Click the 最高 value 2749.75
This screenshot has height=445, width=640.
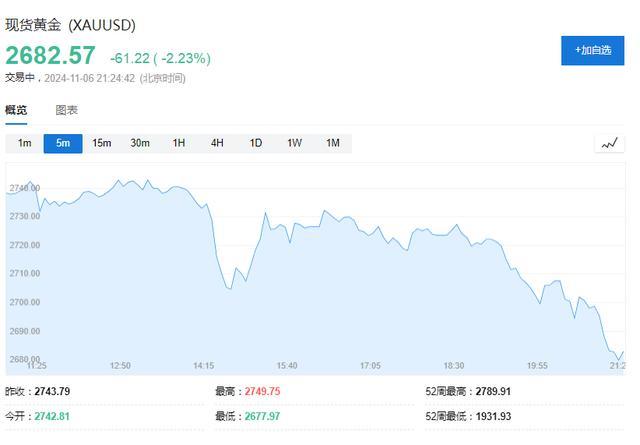point(262,391)
